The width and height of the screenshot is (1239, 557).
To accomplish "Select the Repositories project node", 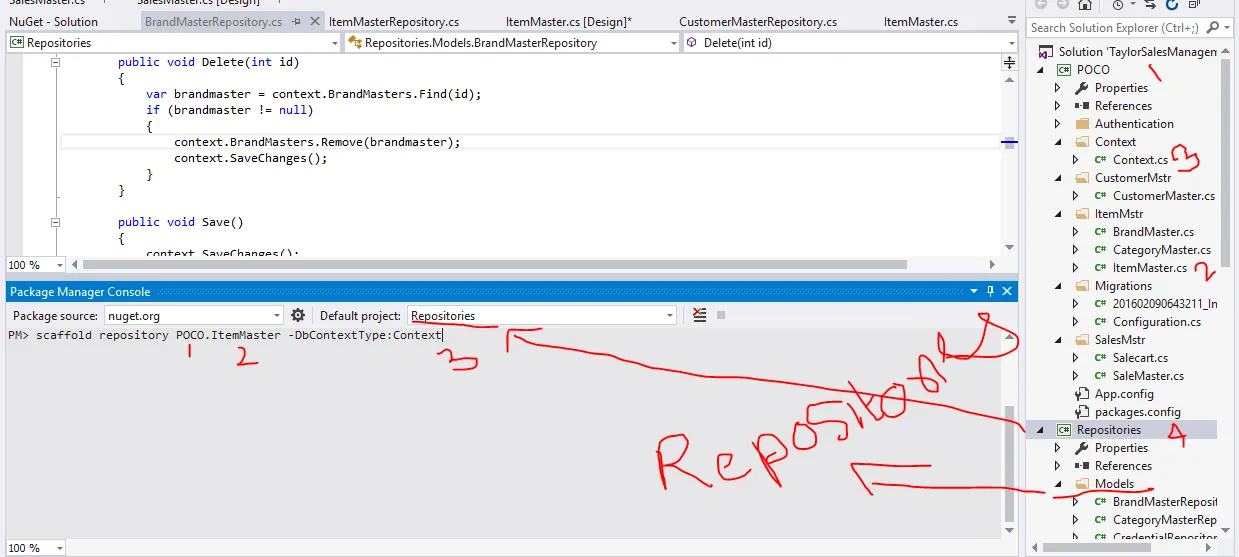I will click(x=1108, y=430).
